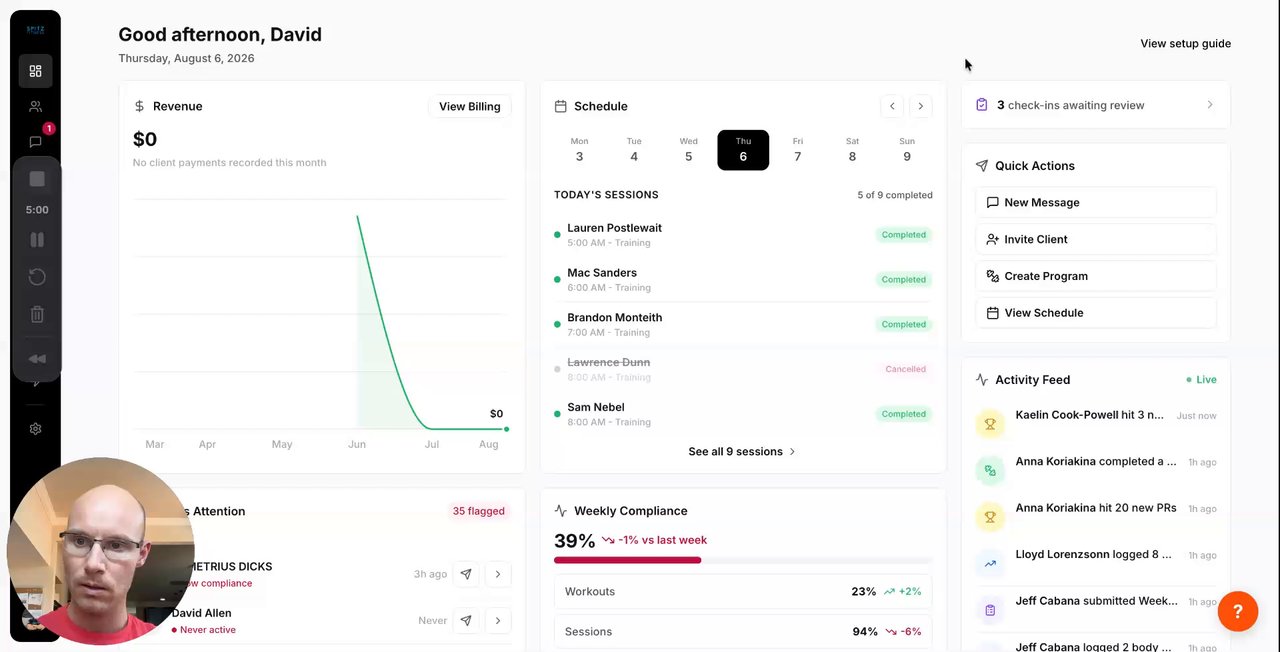Screen dimensions: 1280x652
Task: Click the Quick Actions paper plane icon
Action: pyautogui.click(x=982, y=166)
